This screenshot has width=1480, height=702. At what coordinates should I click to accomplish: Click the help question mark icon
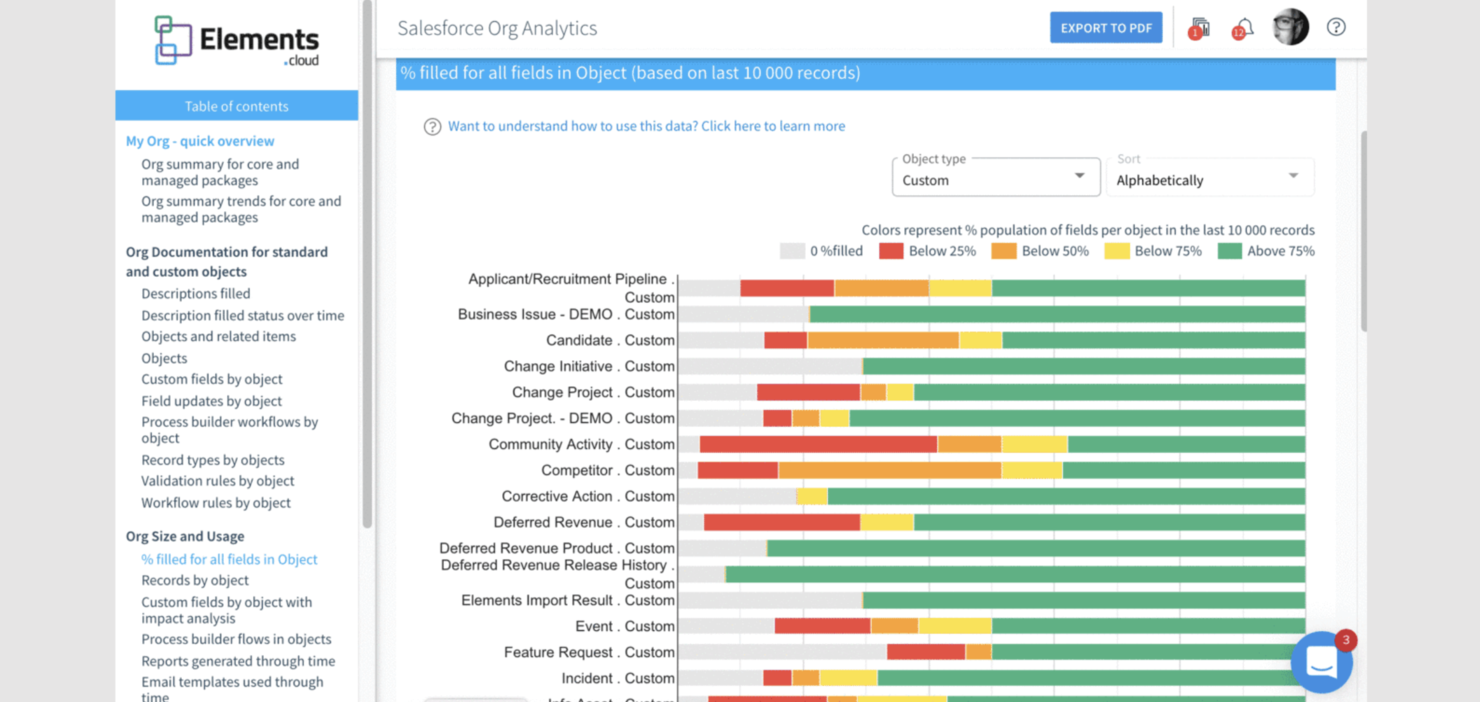[1336, 27]
